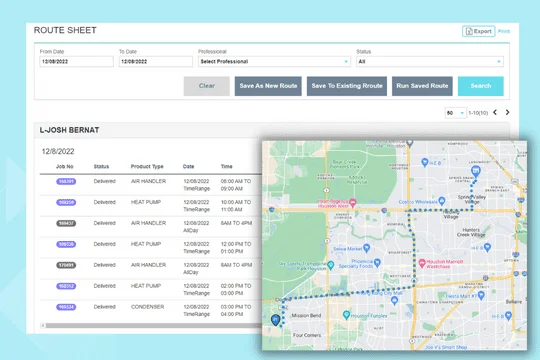Click the Mission Bend map label

[306, 315]
